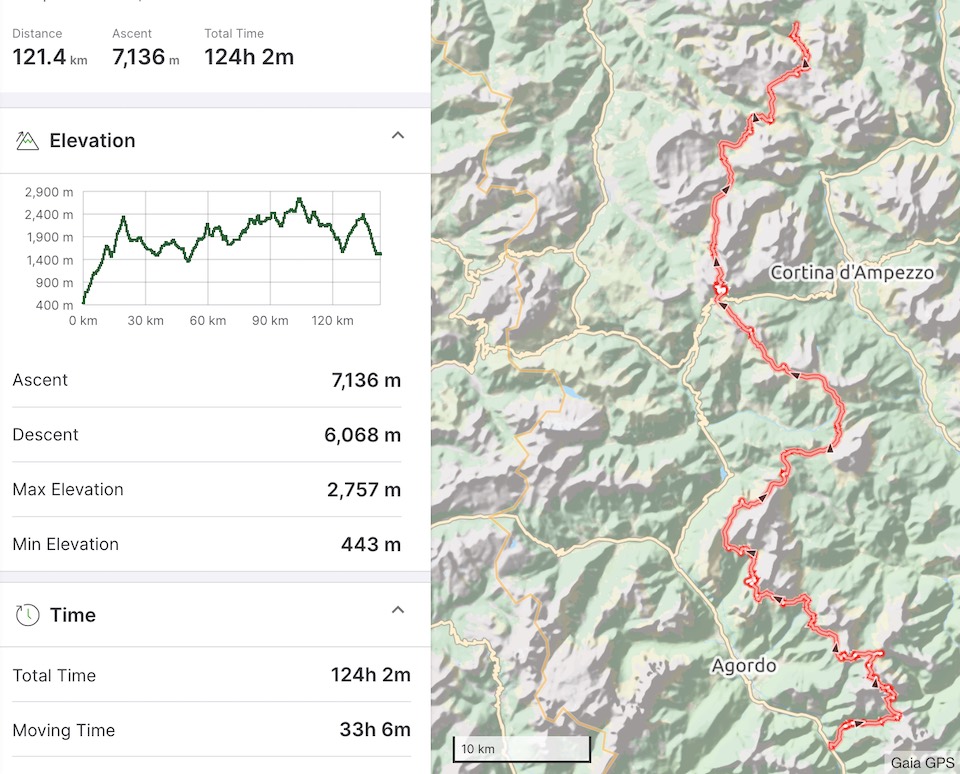Click the Cortina d'Ampezzo map label
This screenshot has width=960, height=774.
click(x=852, y=272)
